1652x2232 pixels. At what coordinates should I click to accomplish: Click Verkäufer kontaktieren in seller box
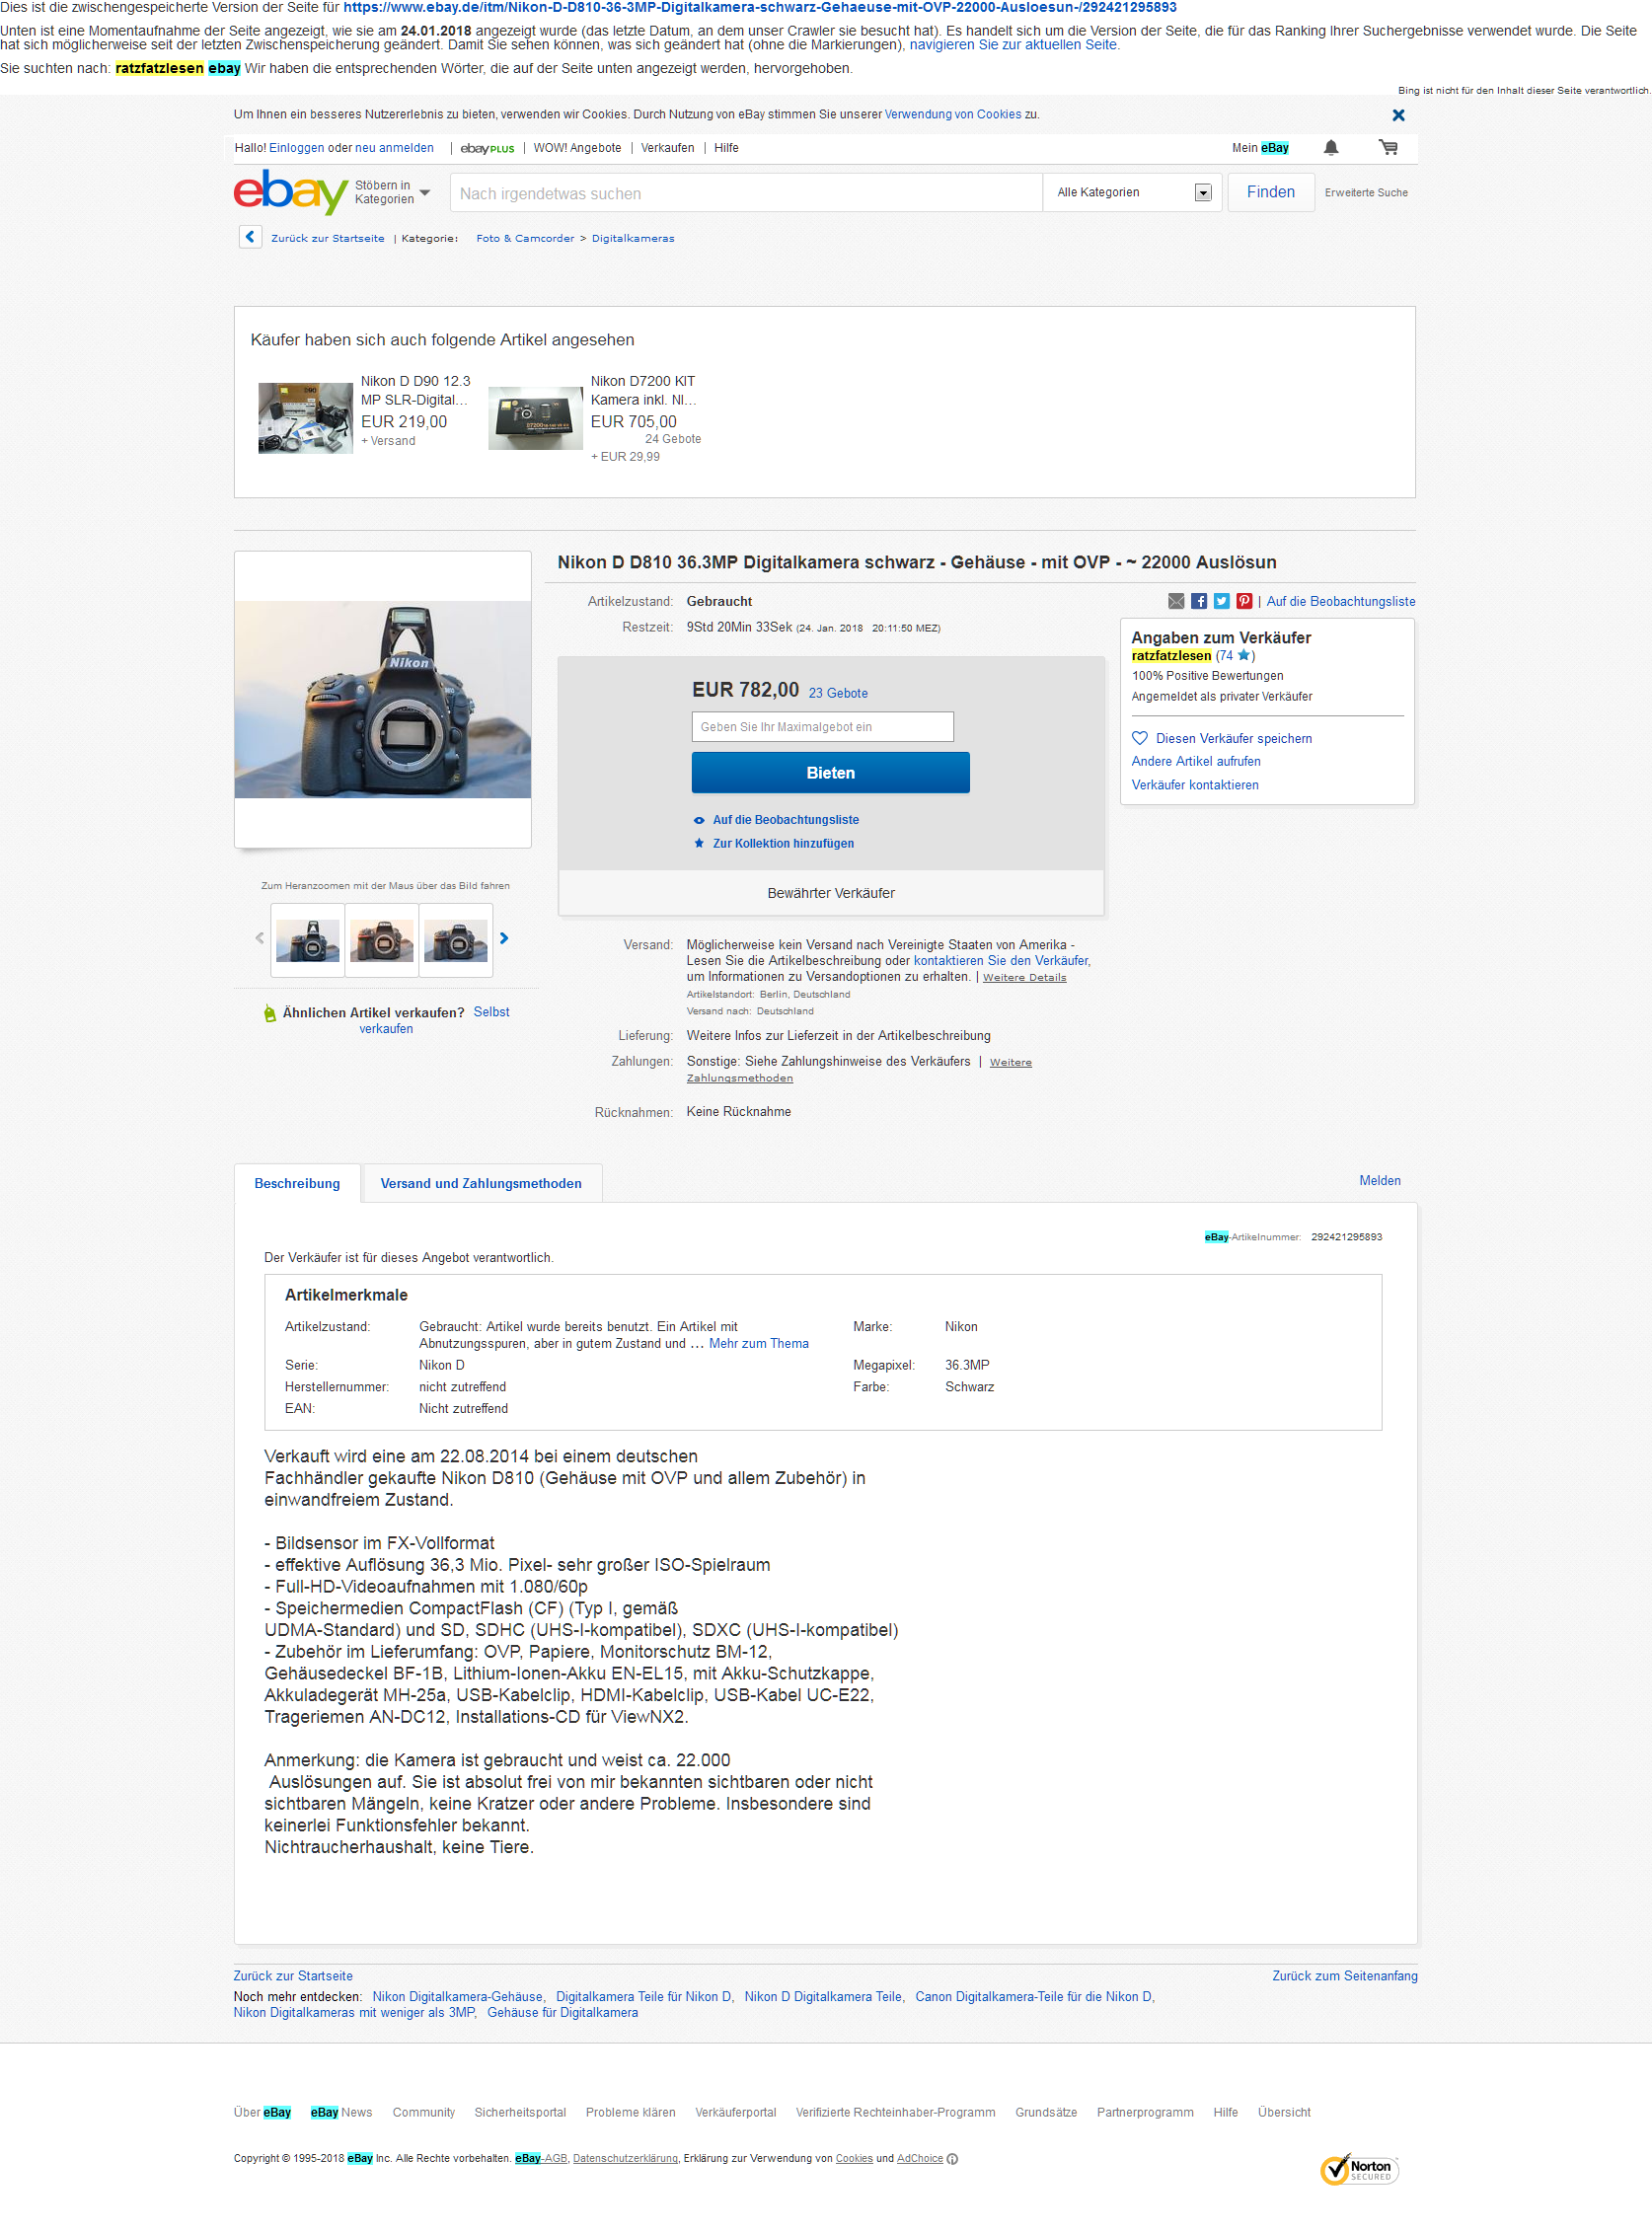[1195, 785]
